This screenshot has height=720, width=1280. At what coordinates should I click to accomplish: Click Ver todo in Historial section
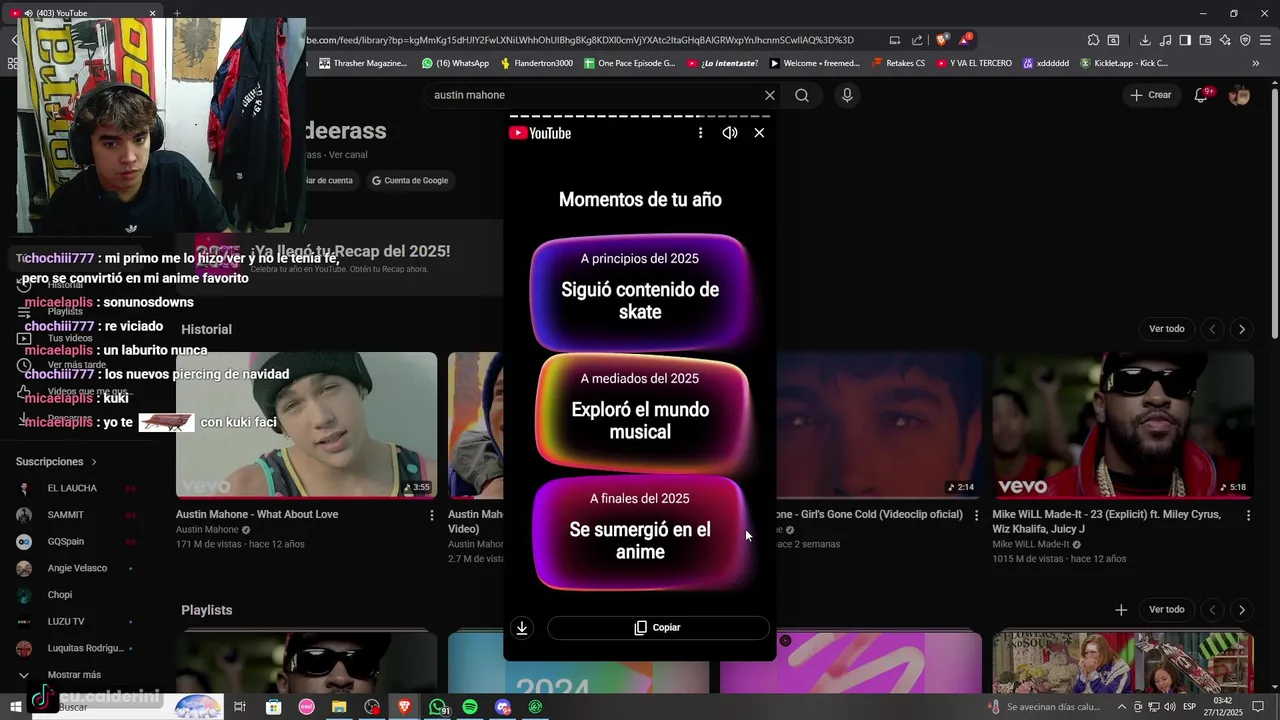click(1166, 329)
